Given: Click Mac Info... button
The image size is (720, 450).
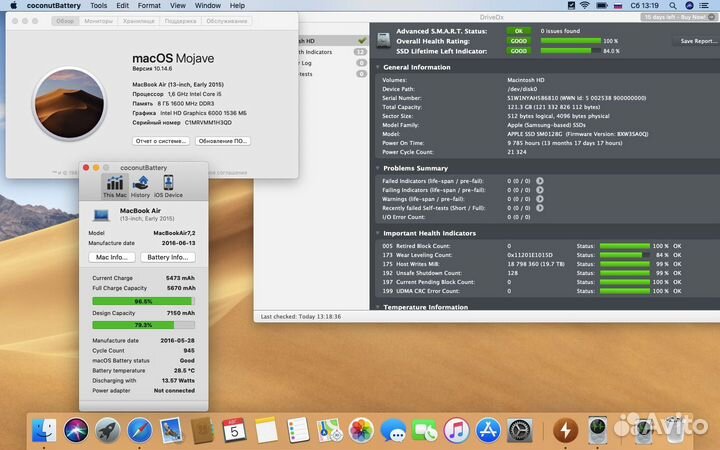Looking at the screenshot, I should coord(112,257).
